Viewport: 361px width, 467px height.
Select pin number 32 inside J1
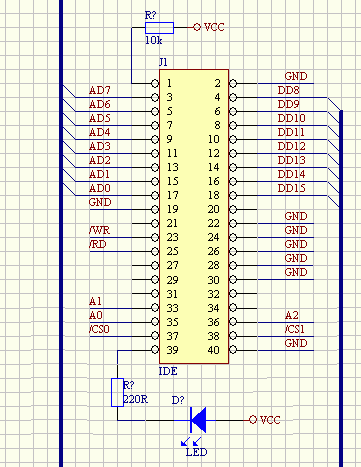[214, 294]
